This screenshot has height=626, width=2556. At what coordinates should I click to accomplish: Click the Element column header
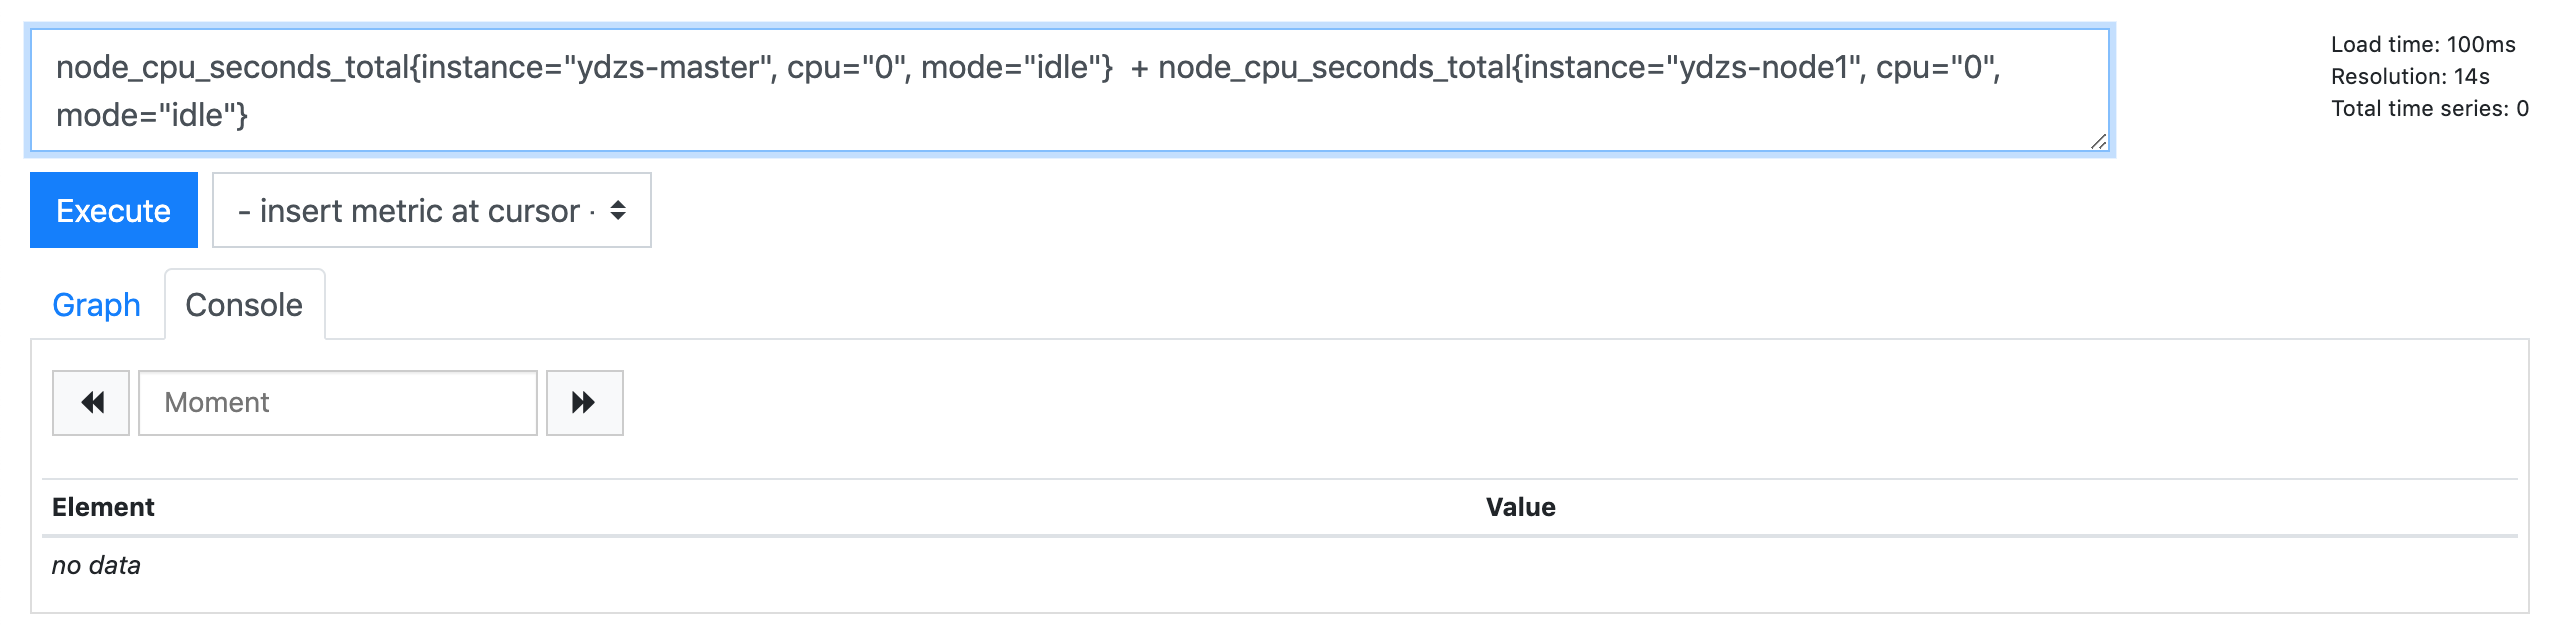[104, 507]
